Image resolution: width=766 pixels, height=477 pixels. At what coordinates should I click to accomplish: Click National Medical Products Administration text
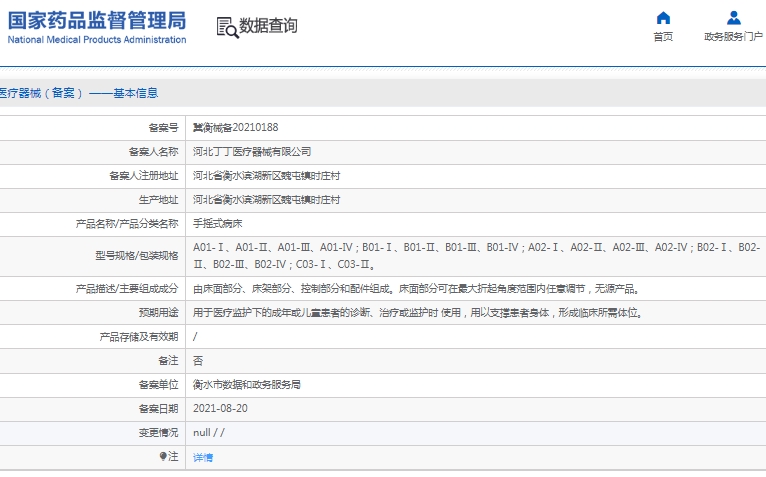pyautogui.click(x=97, y=40)
